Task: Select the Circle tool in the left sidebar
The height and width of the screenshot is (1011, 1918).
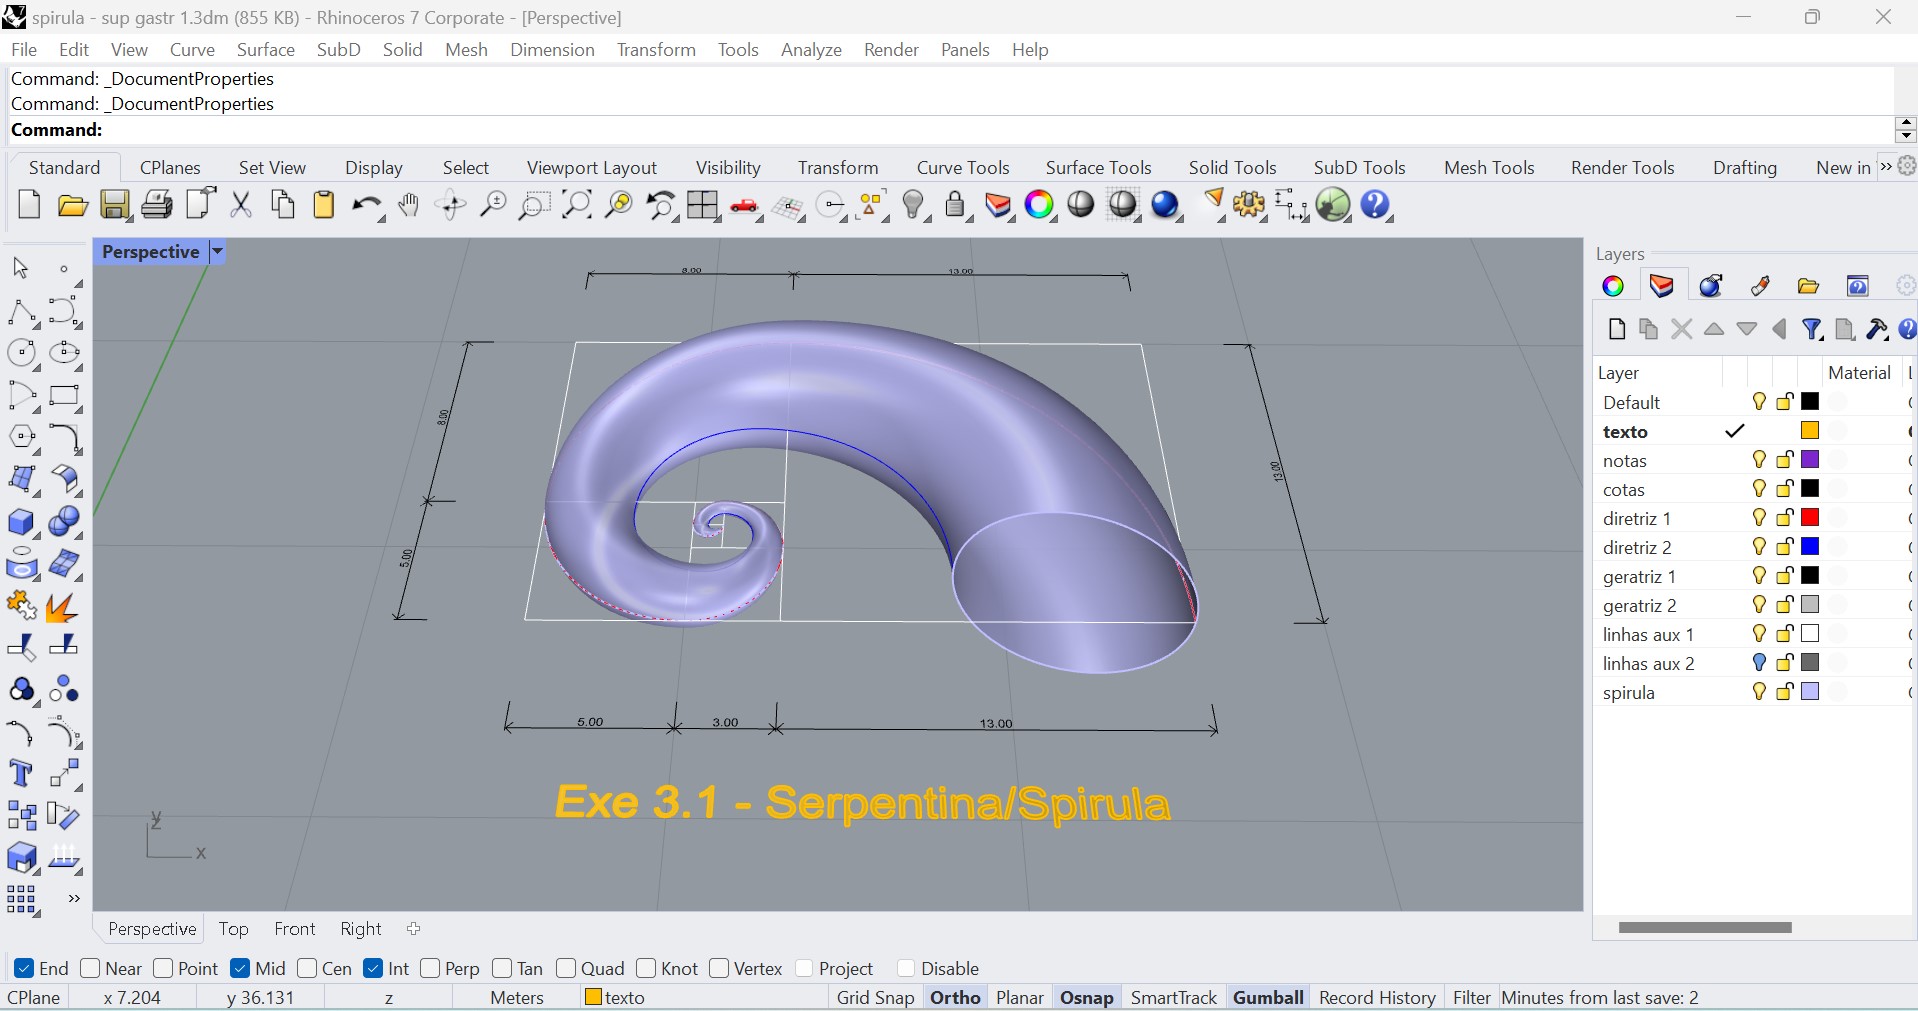Action: click(22, 353)
